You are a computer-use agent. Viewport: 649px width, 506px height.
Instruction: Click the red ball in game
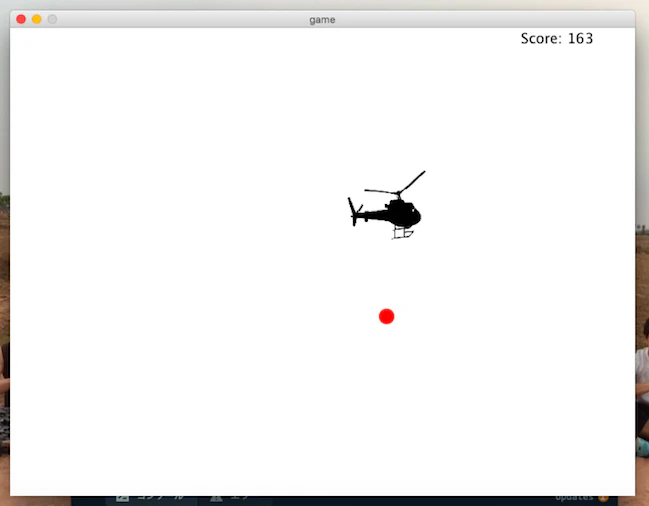pyautogui.click(x=387, y=317)
